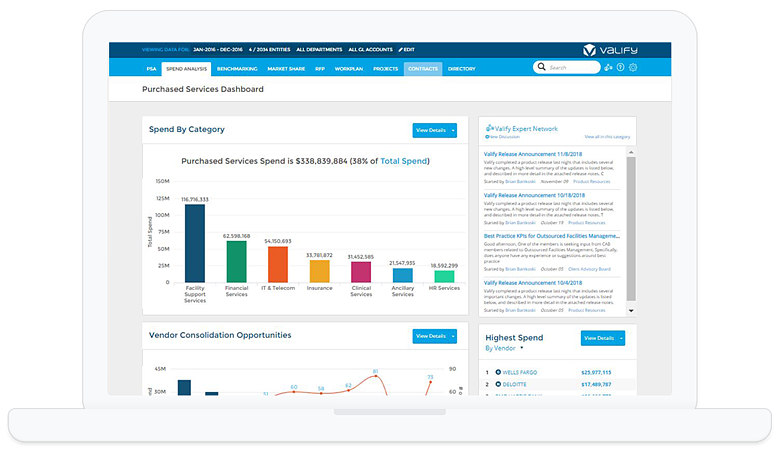Image resolution: width=779 pixels, height=450 pixels.
Task: Open the 4 / 2034 Entities filter
Action: pyautogui.click(x=269, y=50)
